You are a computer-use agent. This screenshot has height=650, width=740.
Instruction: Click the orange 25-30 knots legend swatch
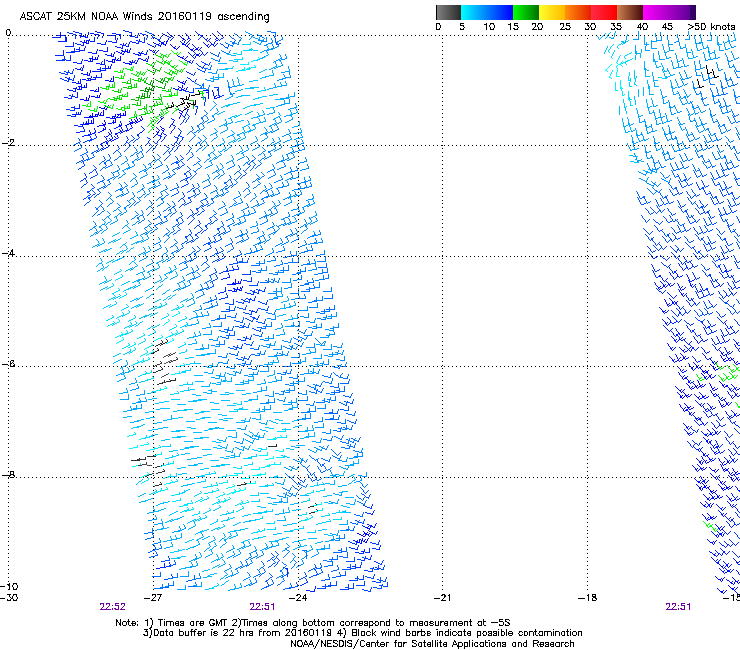tap(578, 12)
